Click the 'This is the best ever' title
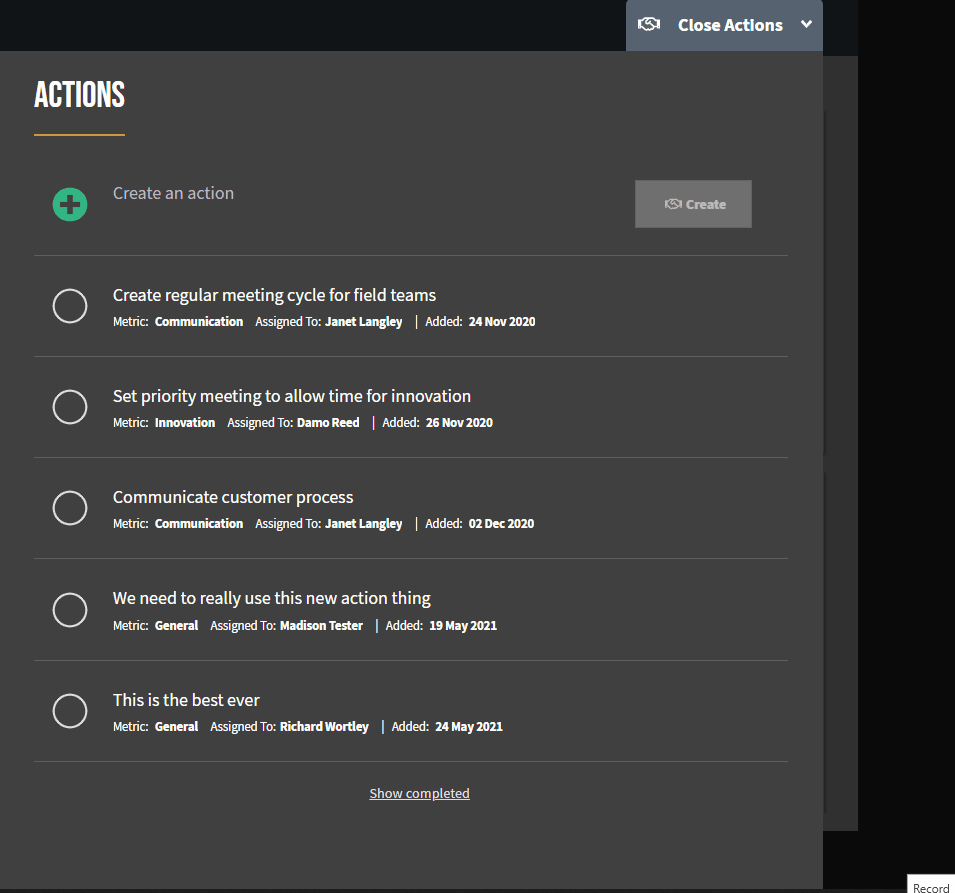The height and width of the screenshot is (893, 955). 186,701
